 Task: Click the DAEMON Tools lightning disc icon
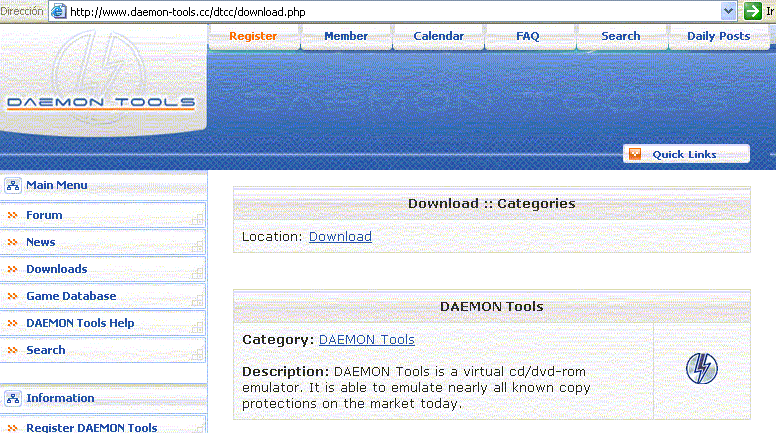pos(702,369)
